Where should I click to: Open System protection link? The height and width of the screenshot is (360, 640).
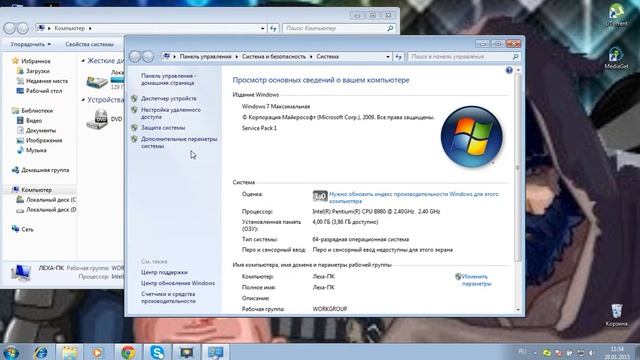click(163, 128)
